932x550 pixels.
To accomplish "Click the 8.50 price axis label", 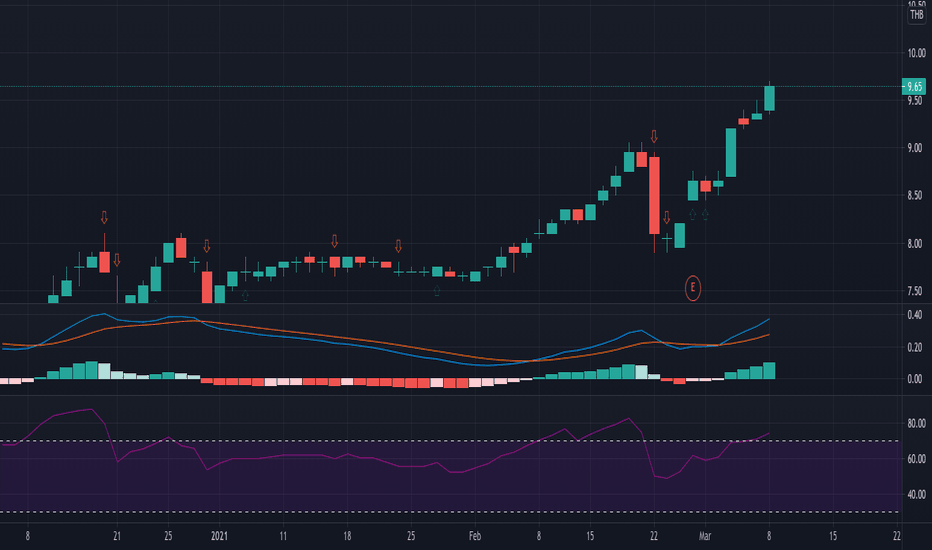I will pos(915,196).
